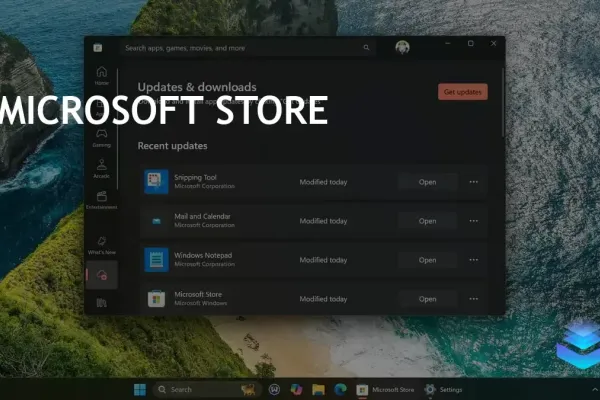Click the Get updates button
This screenshot has width=600, height=400.
(463, 92)
